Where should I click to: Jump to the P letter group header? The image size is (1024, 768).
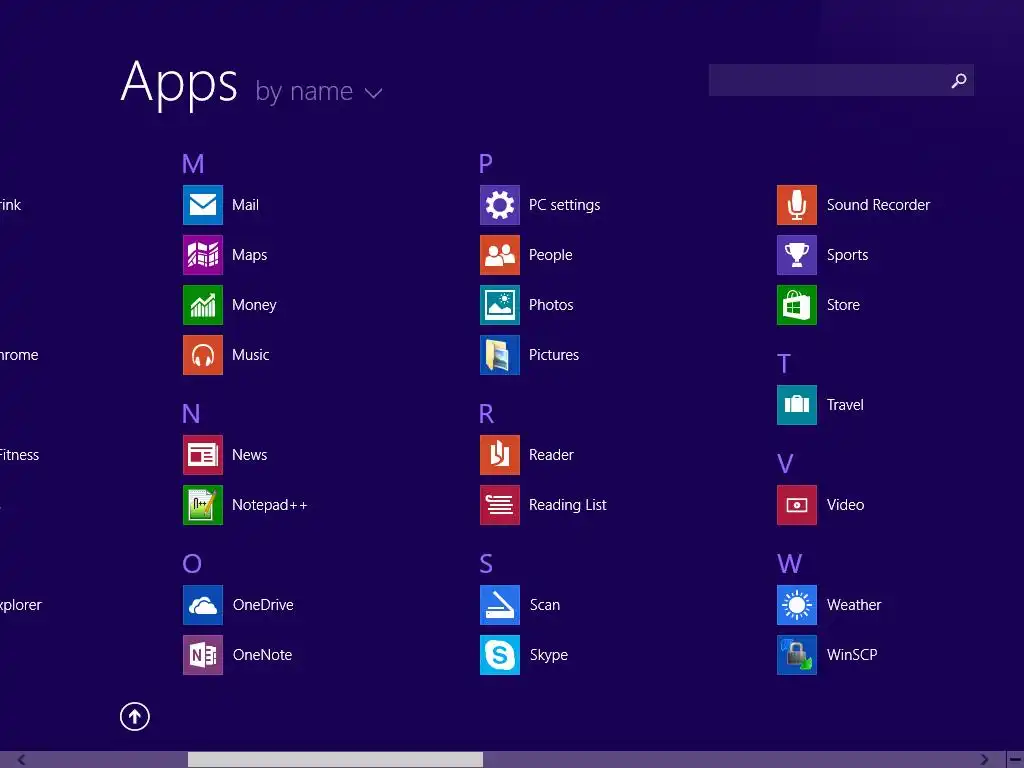(x=485, y=163)
